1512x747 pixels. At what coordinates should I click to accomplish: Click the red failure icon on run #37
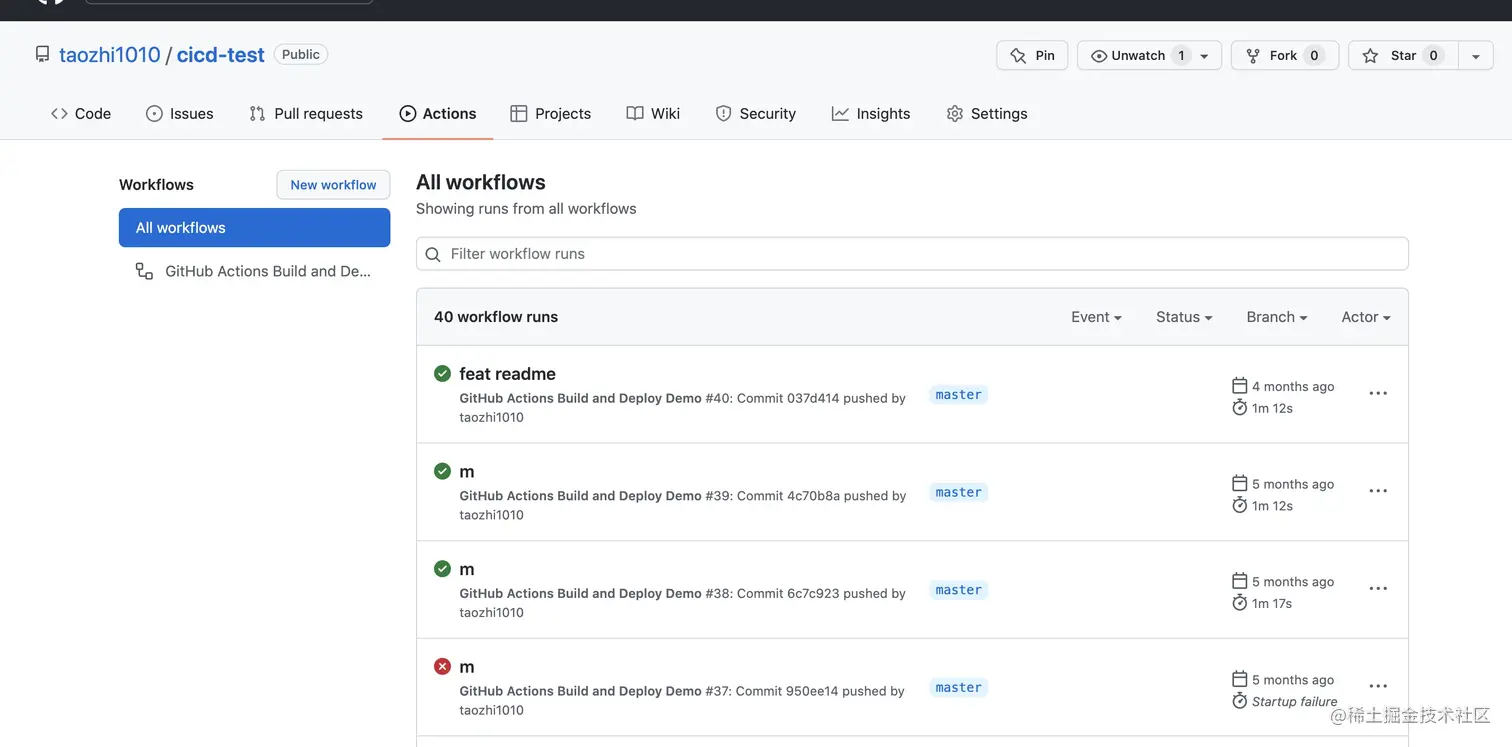(442, 667)
